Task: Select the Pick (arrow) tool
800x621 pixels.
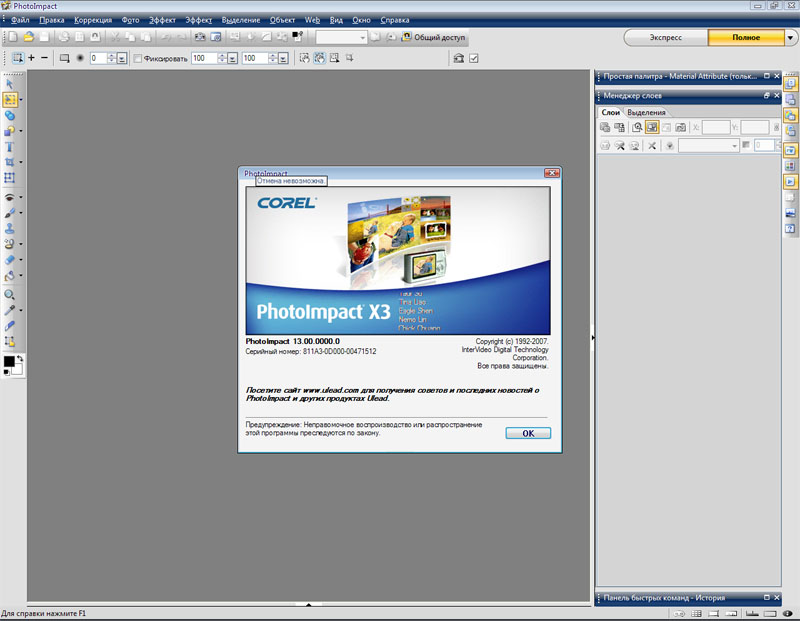Action: tap(10, 84)
